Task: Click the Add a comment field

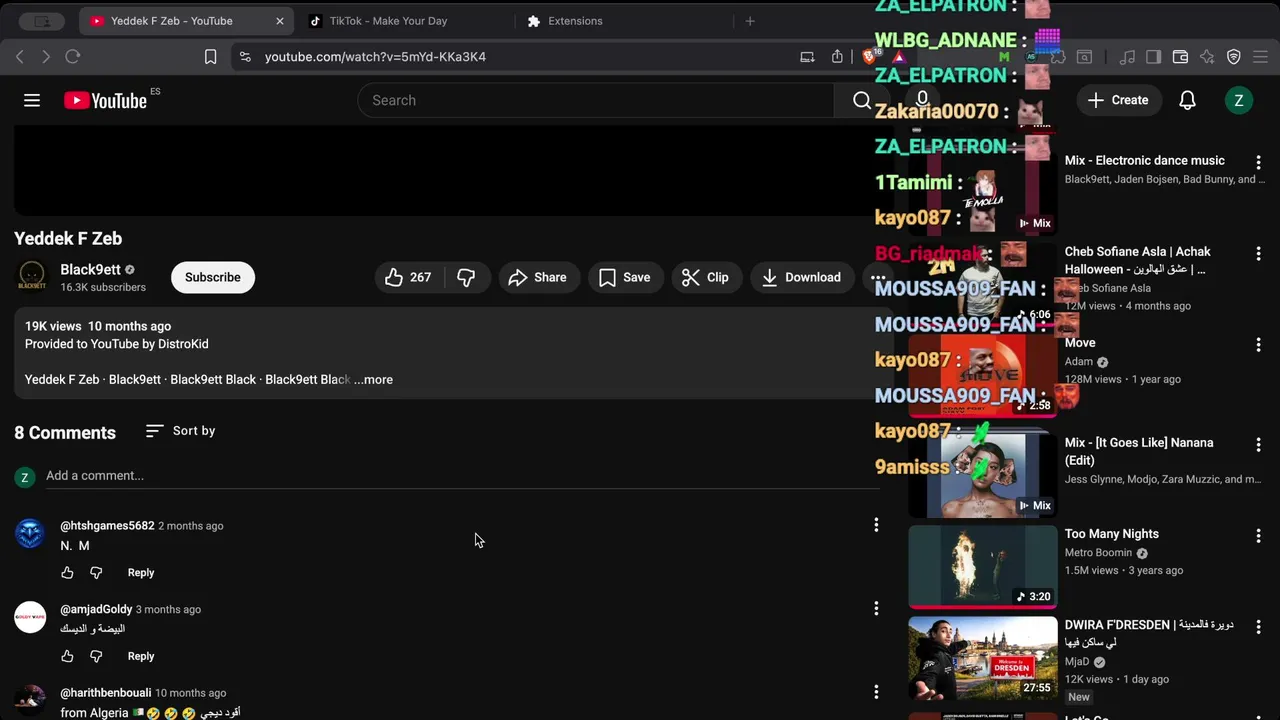Action: [463, 476]
